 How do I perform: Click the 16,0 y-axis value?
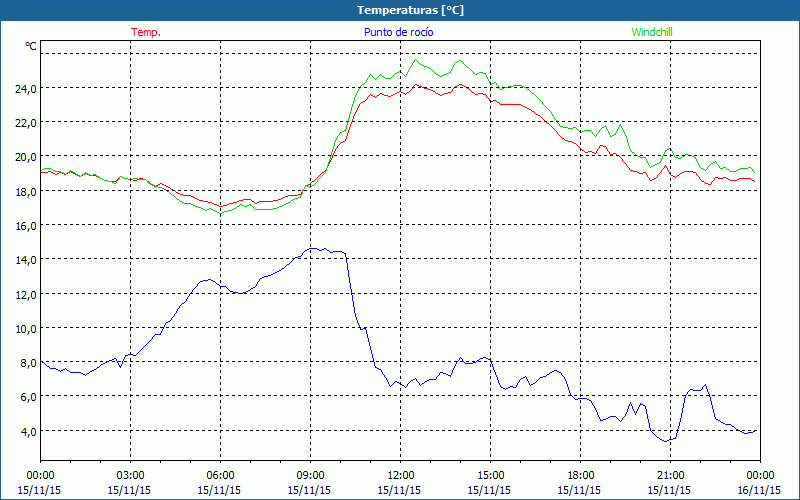26,226
